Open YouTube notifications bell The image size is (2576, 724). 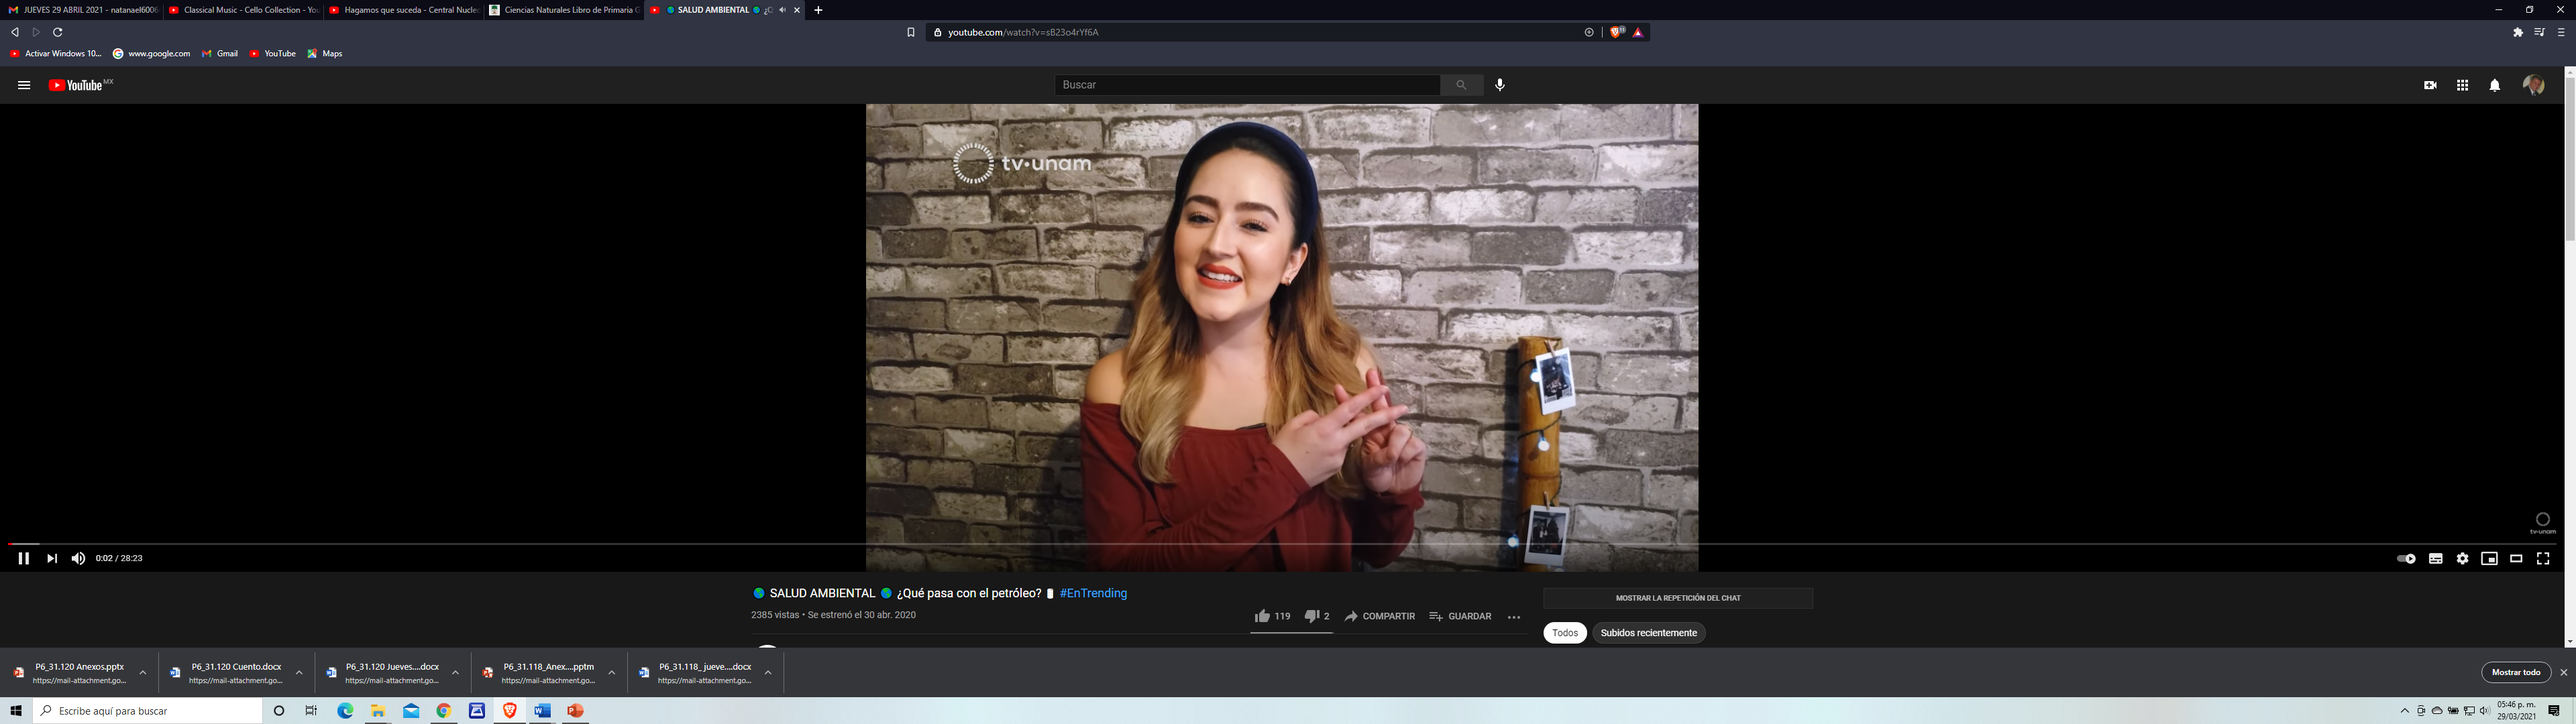2494,85
